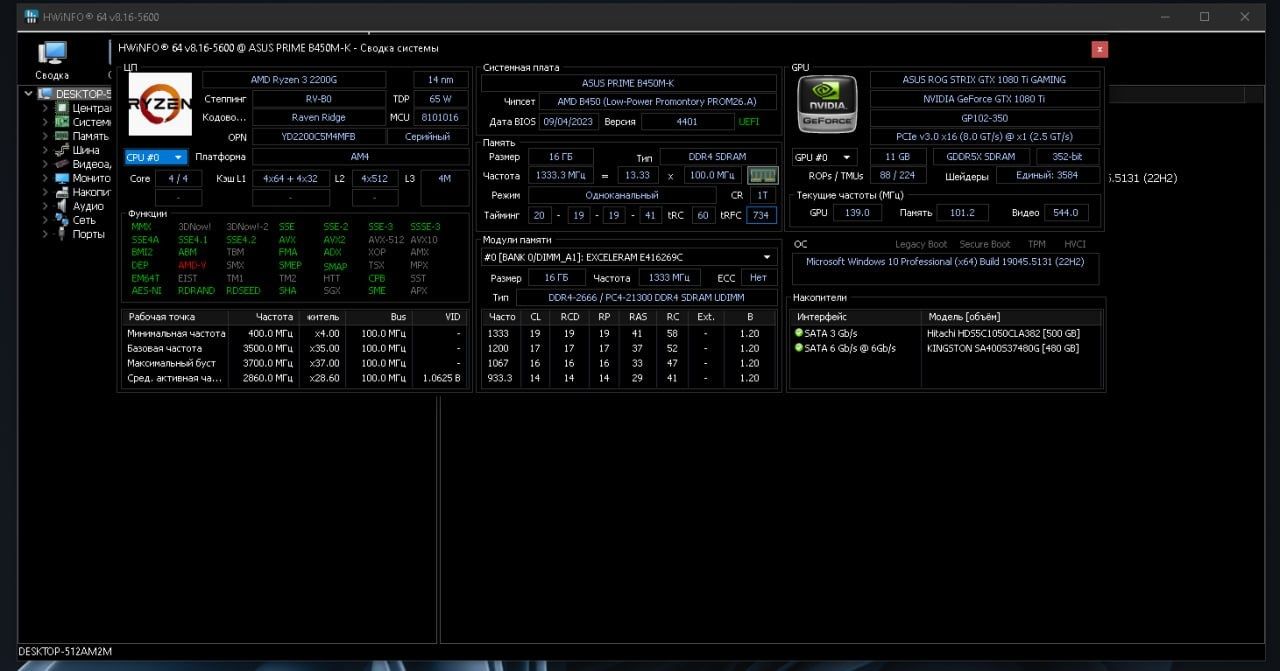Open the GPU #0 selector dropdown
Screen dimensions: 1280x671
pyautogui.click(x=825, y=157)
